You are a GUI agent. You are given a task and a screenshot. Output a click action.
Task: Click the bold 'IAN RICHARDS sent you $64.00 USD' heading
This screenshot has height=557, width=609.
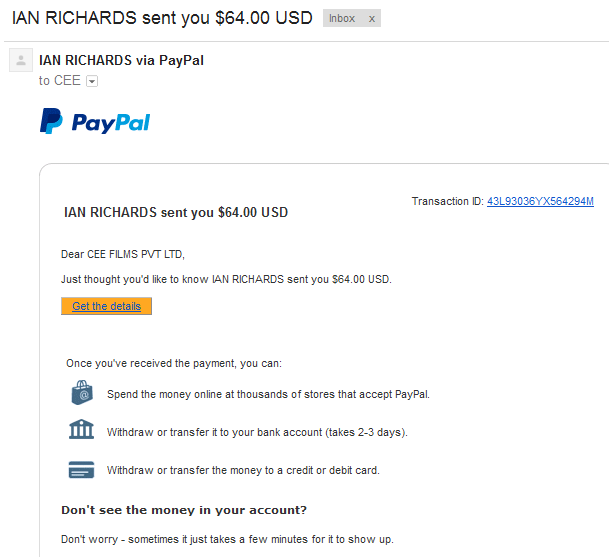click(x=176, y=212)
